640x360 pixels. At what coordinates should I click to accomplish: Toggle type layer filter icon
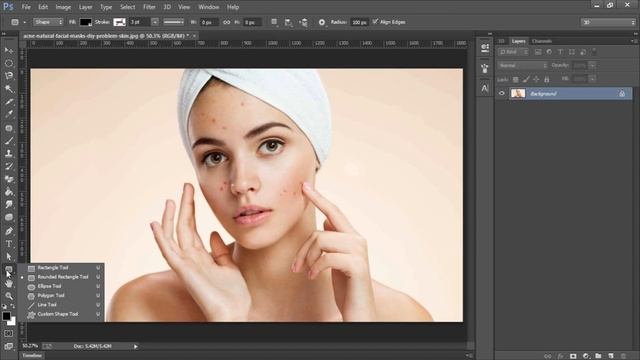point(560,52)
